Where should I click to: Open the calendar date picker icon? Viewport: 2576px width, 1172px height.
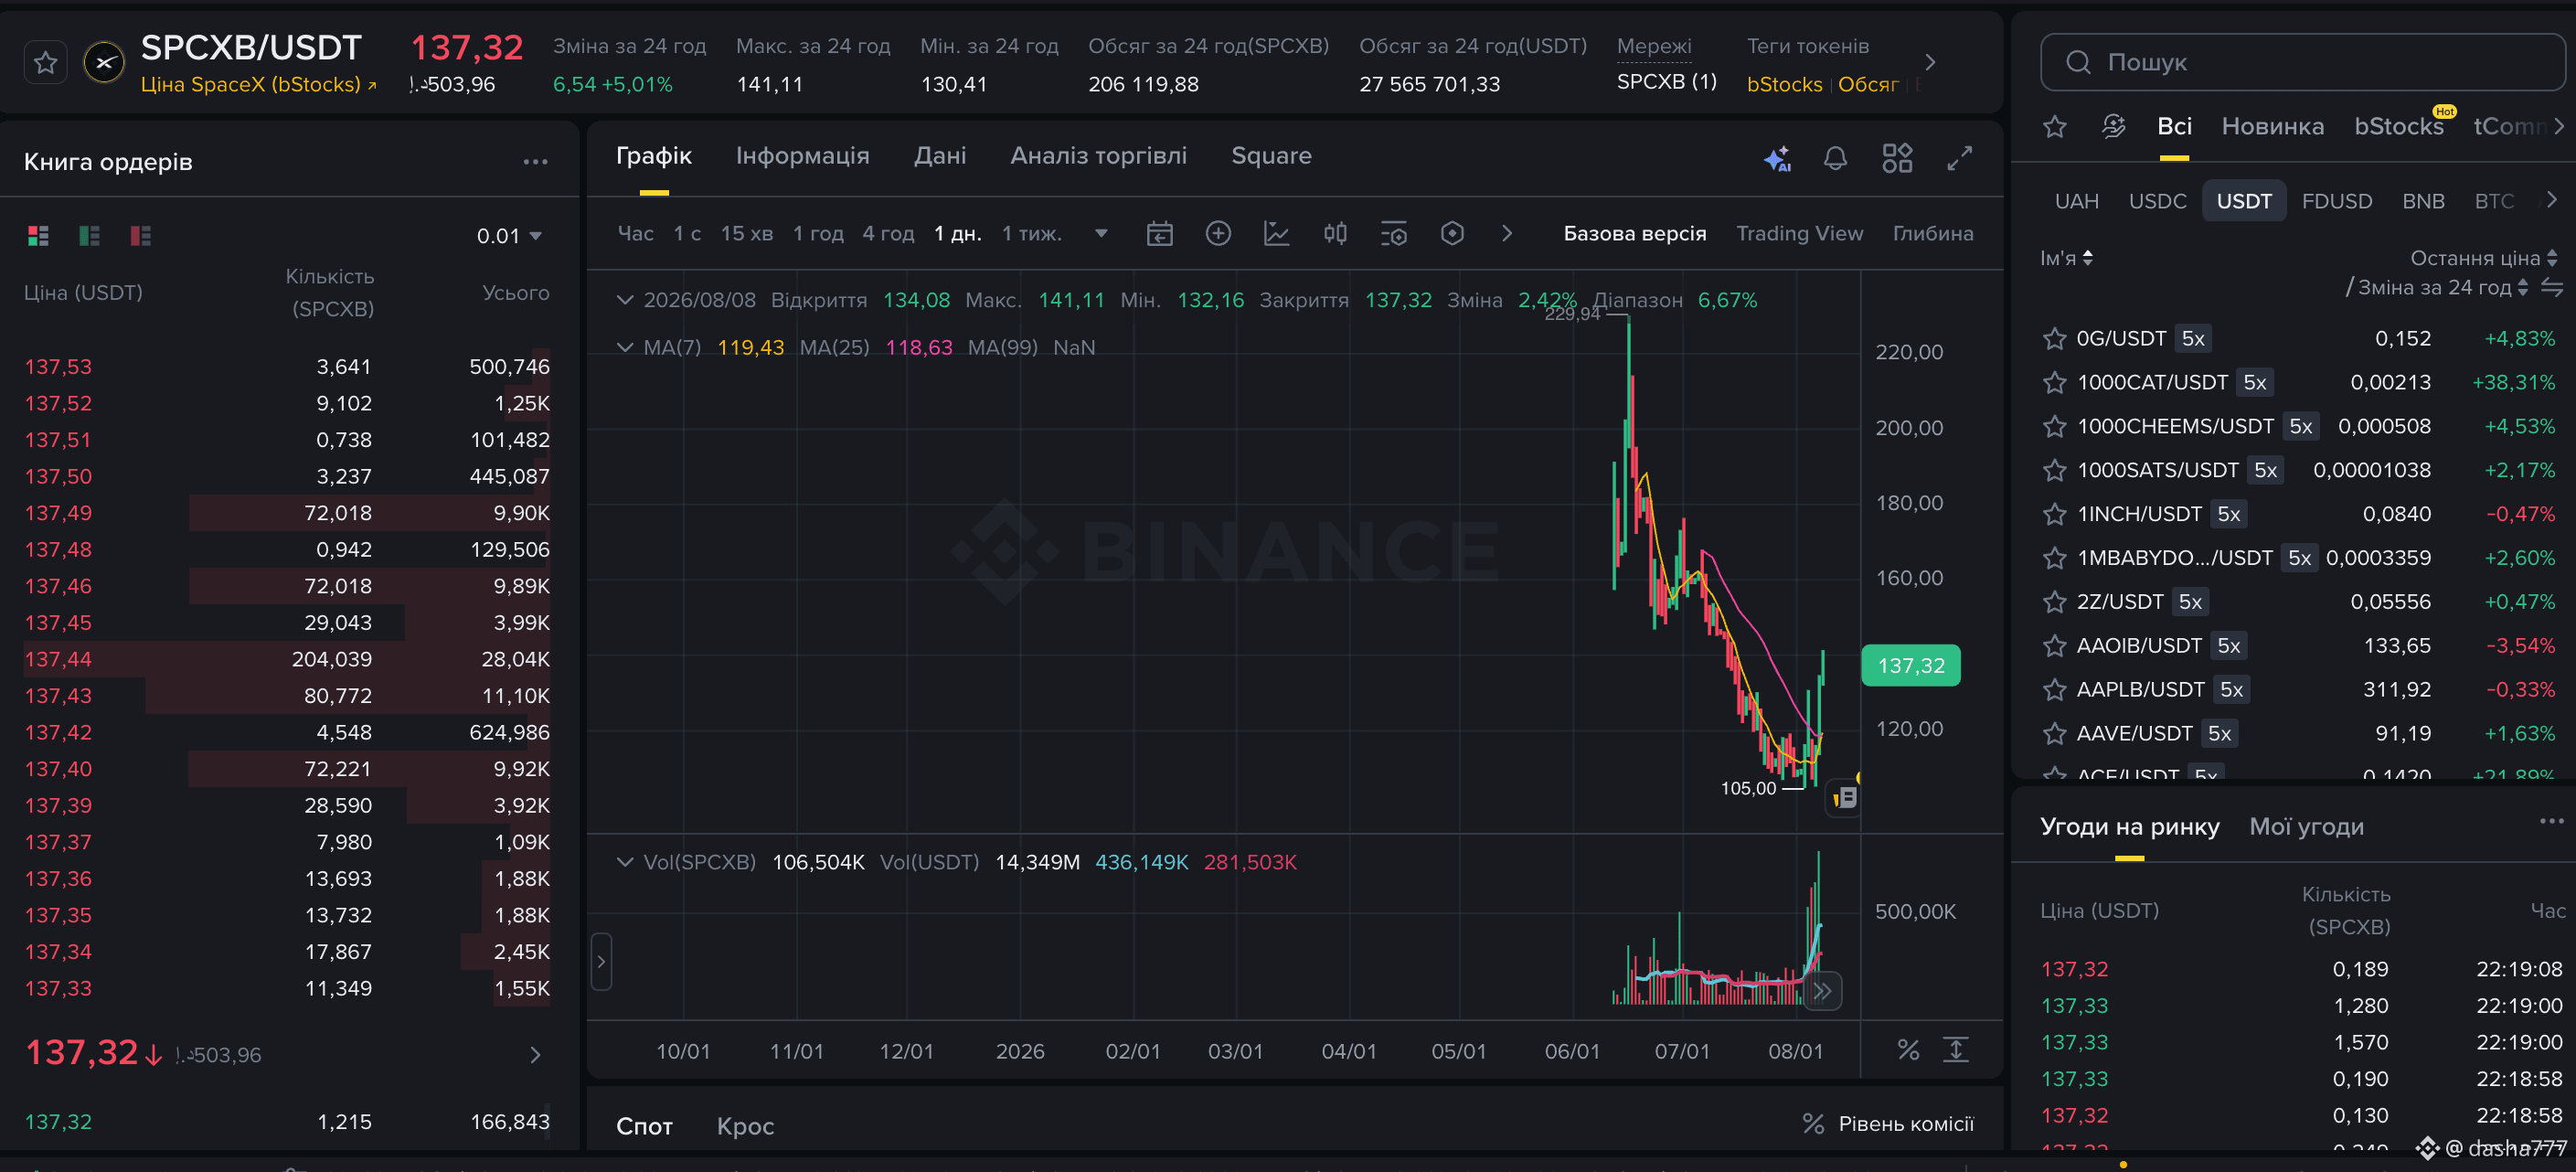[x=1159, y=234]
